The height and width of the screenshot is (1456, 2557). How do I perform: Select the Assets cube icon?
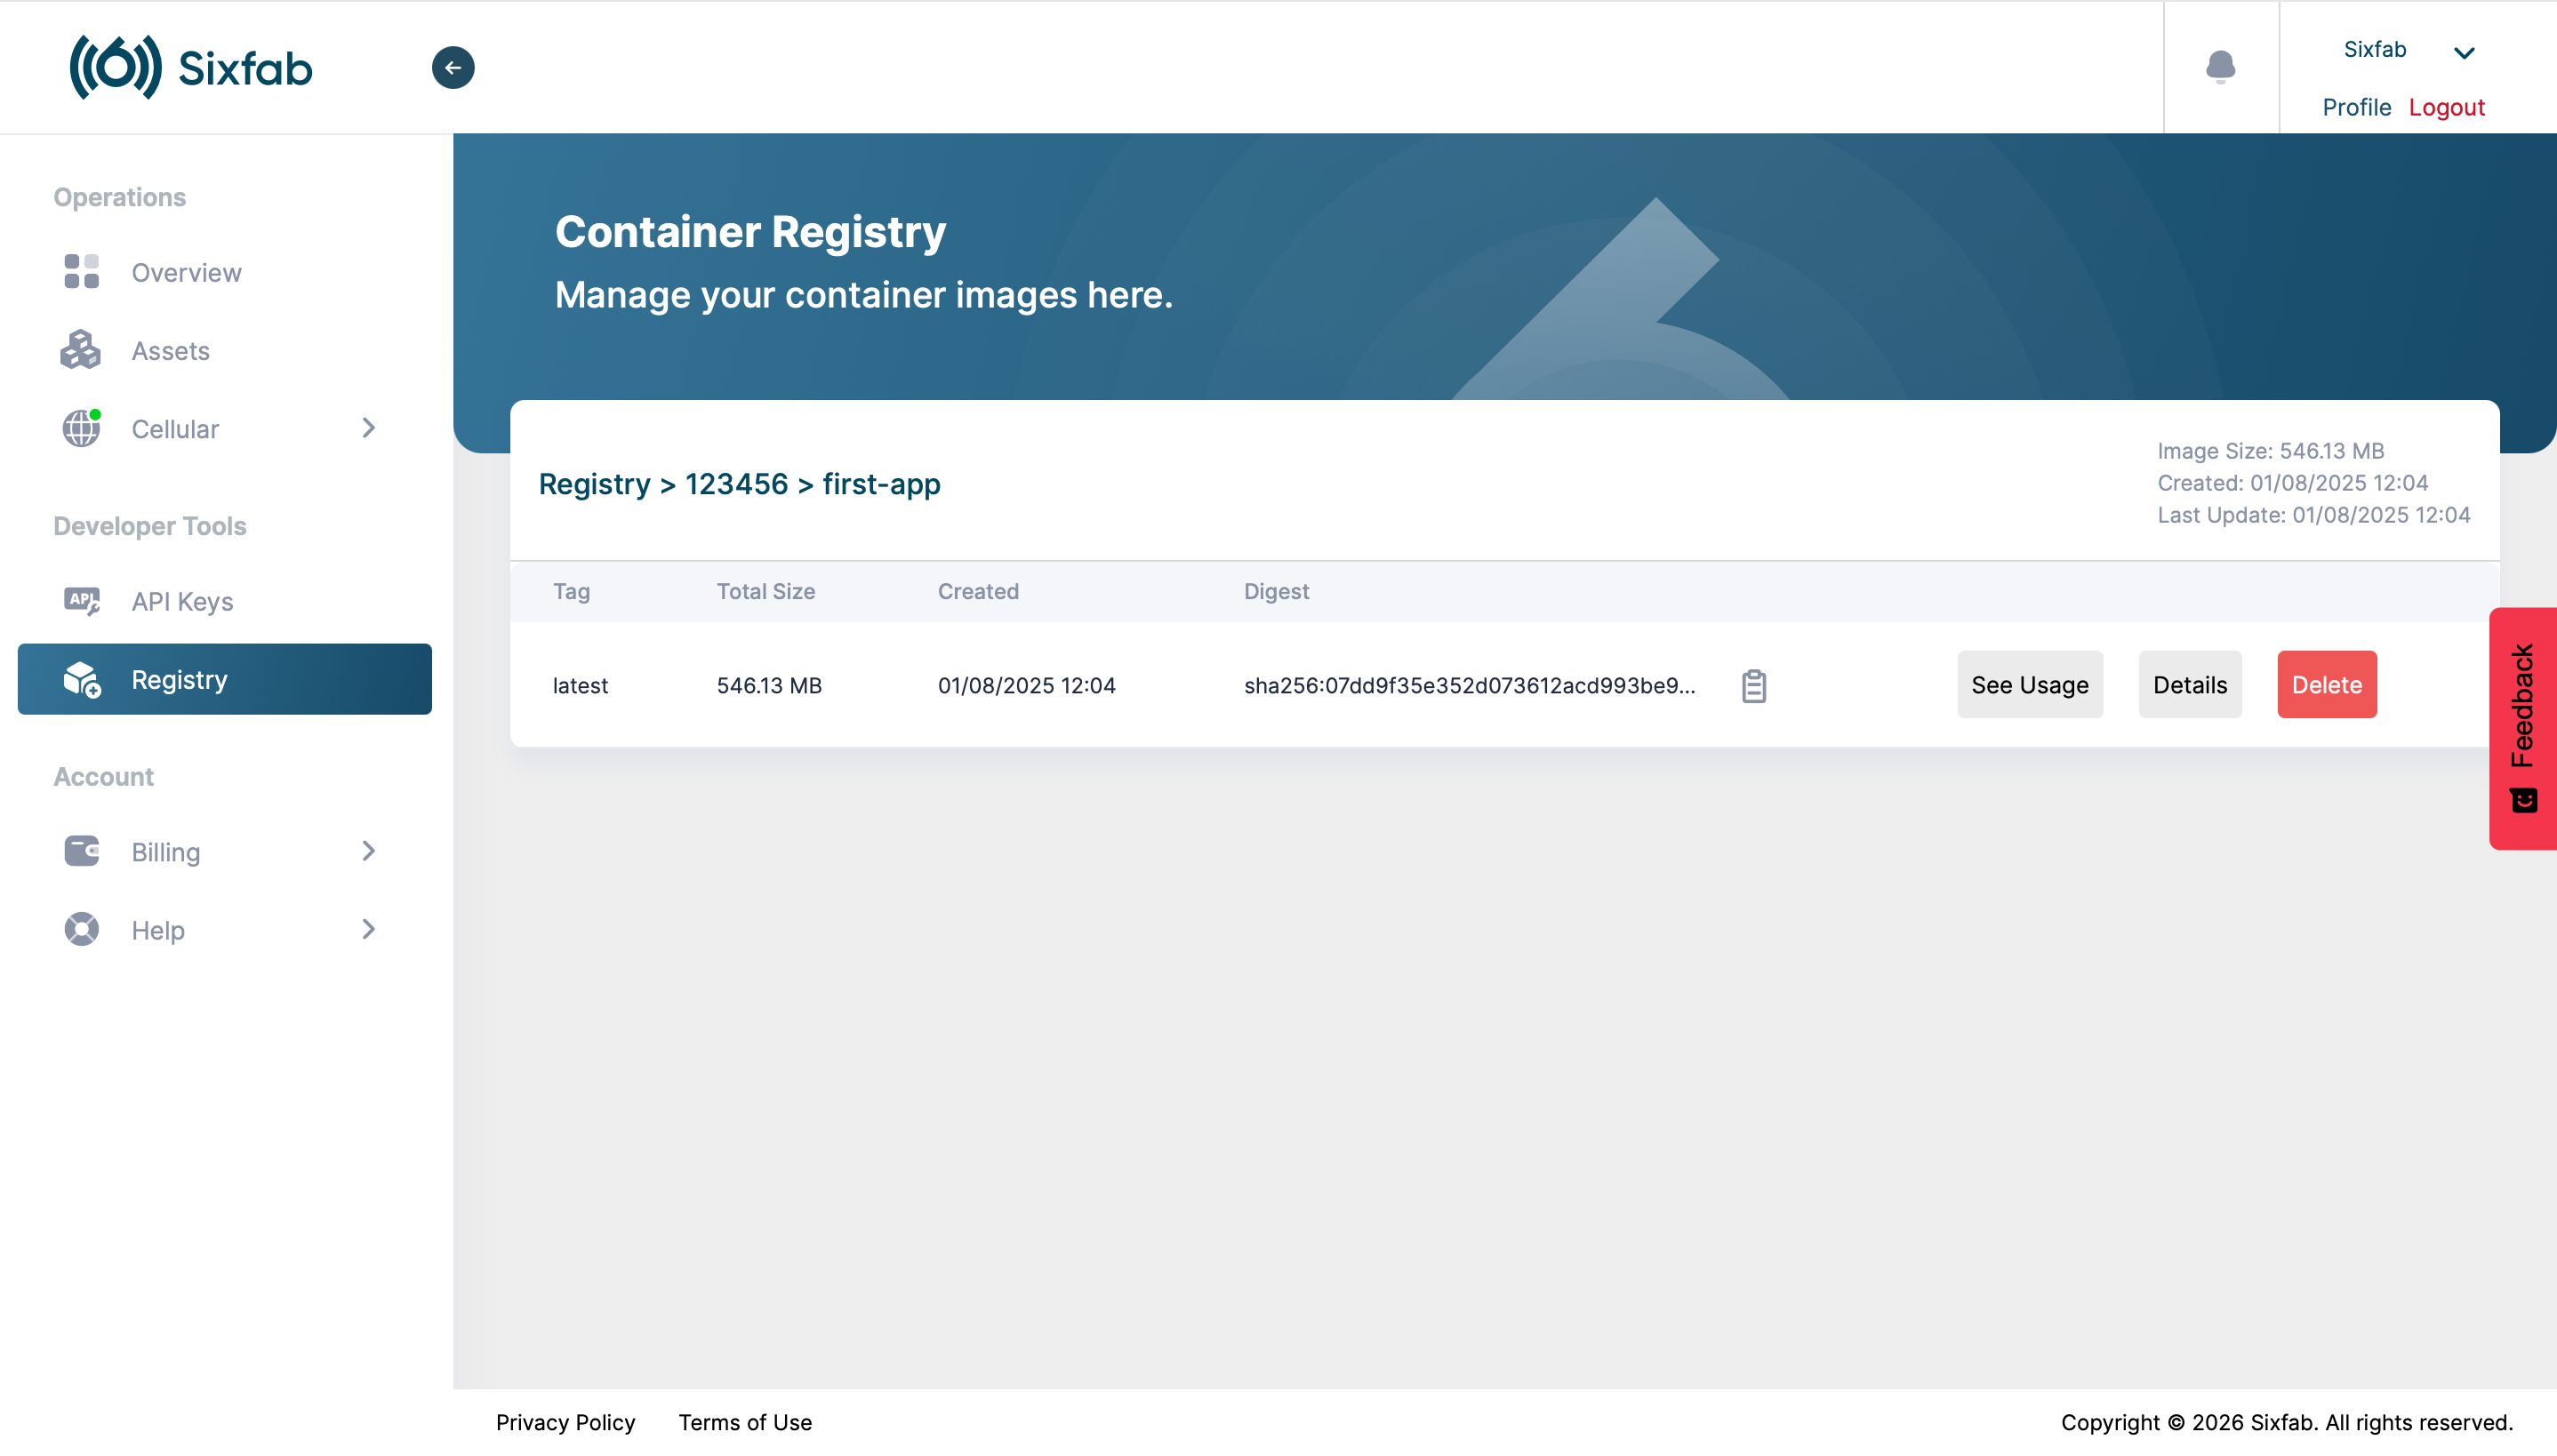coord(80,350)
